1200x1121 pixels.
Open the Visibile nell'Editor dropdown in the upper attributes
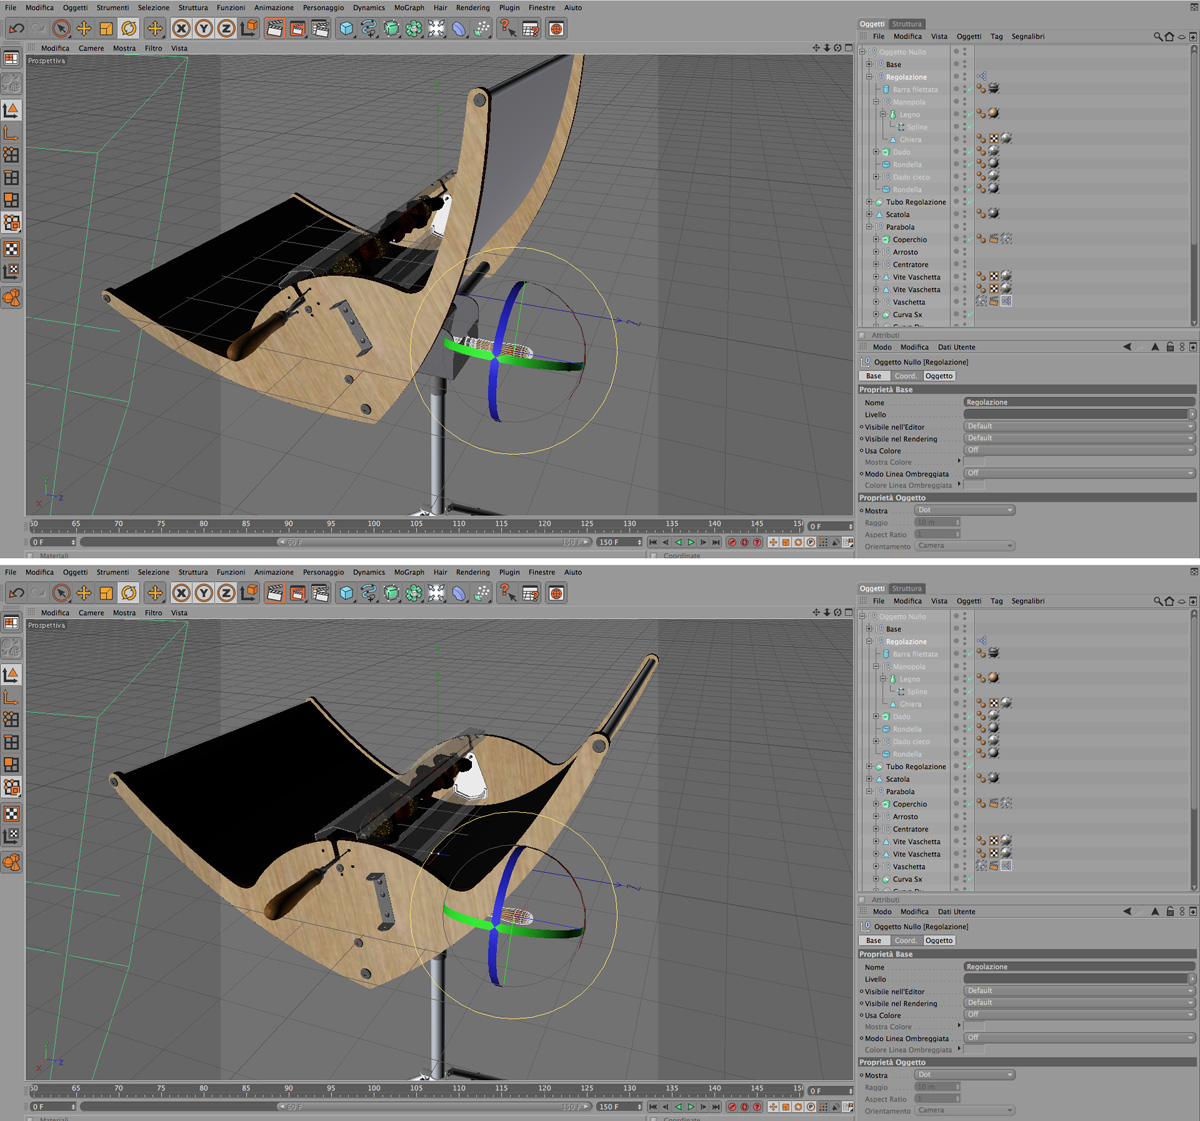[x=1079, y=426]
